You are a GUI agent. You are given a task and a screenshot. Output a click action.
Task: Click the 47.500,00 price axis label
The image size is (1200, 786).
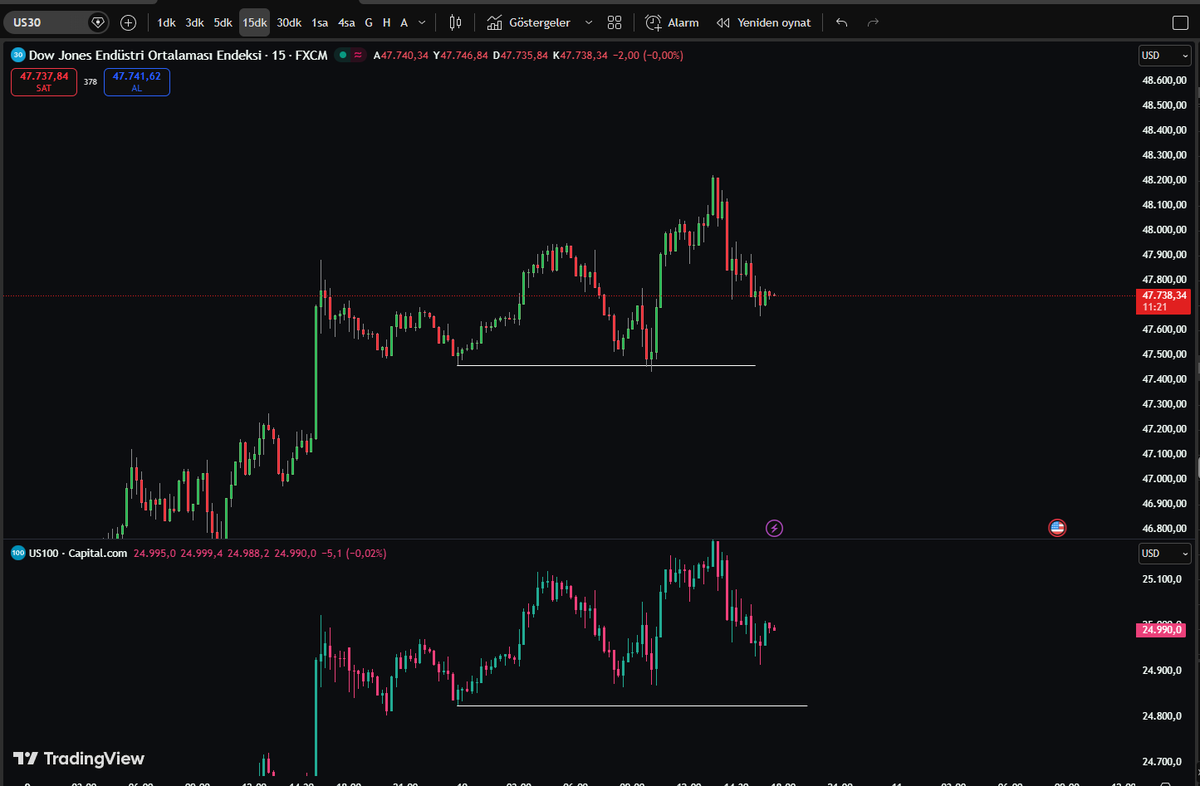click(1165, 354)
